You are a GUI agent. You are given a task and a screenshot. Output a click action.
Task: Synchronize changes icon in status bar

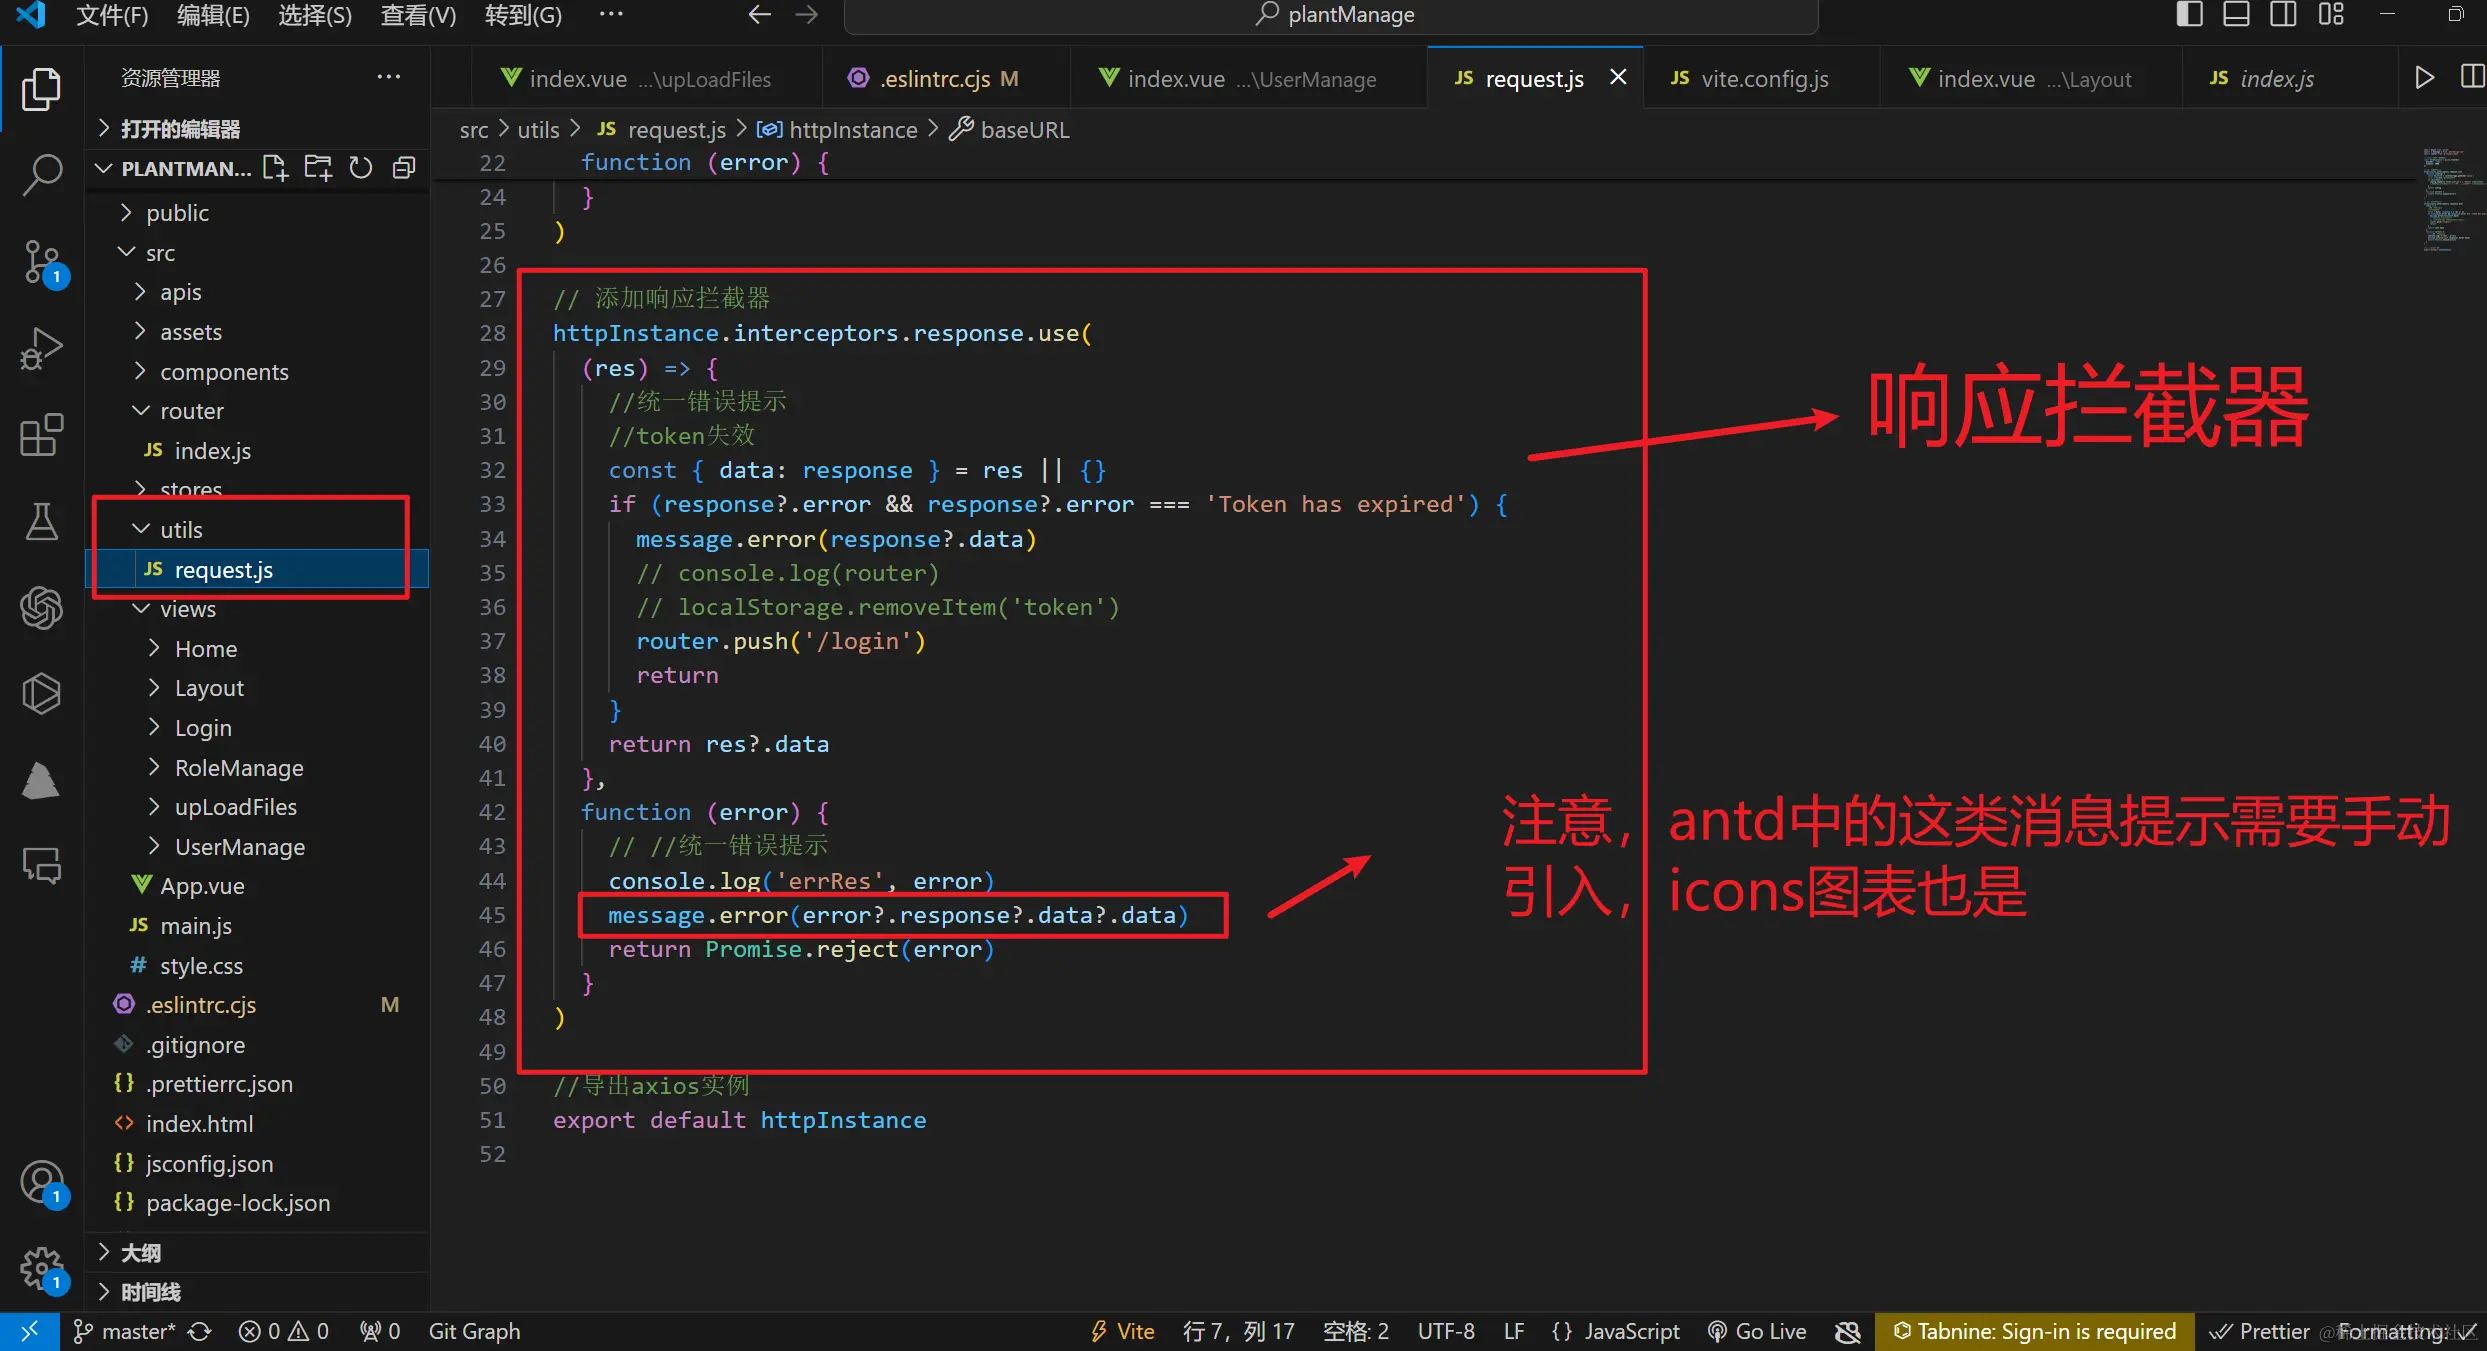200,1331
